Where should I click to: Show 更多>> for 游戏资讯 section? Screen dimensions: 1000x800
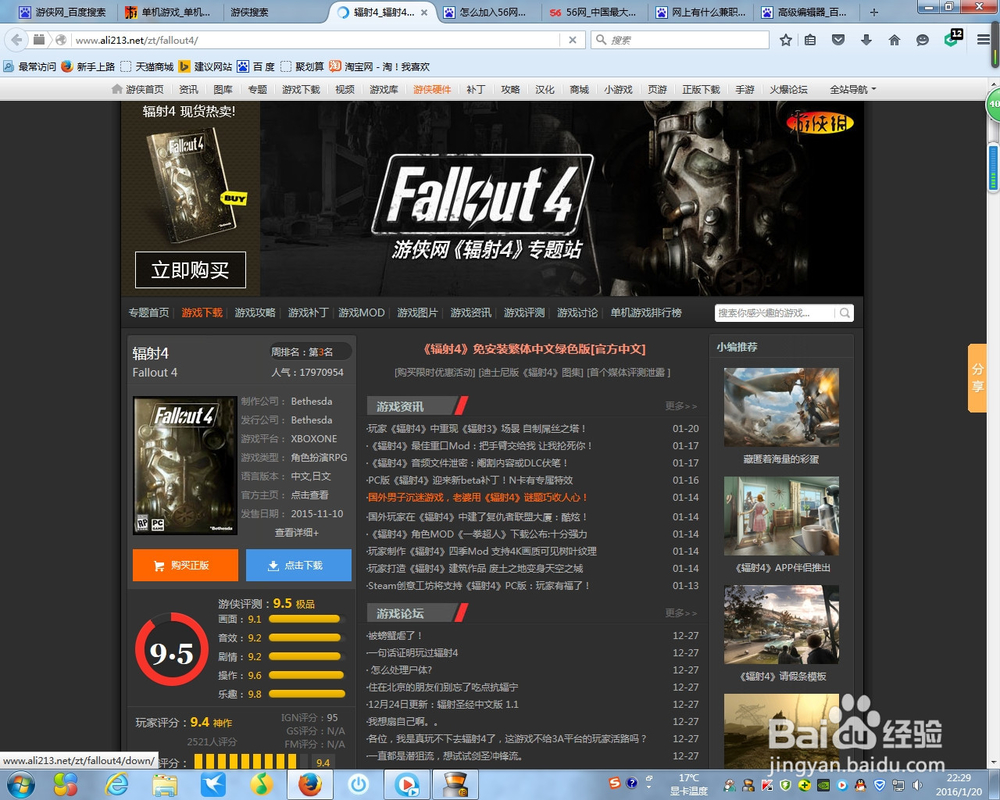[681, 406]
